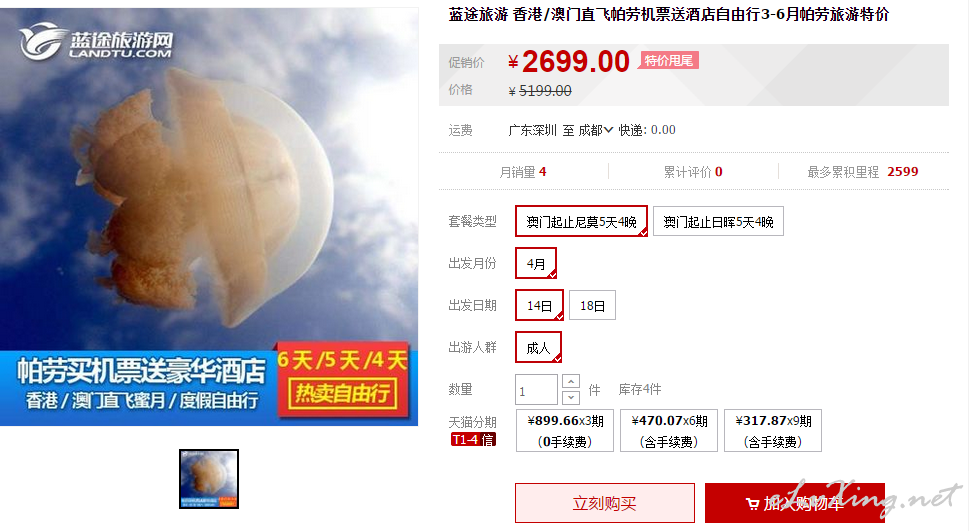This screenshot has width=973, height=531.
Task: Select package 澳门起止尼莫5天4晚
Action: click(x=581, y=221)
